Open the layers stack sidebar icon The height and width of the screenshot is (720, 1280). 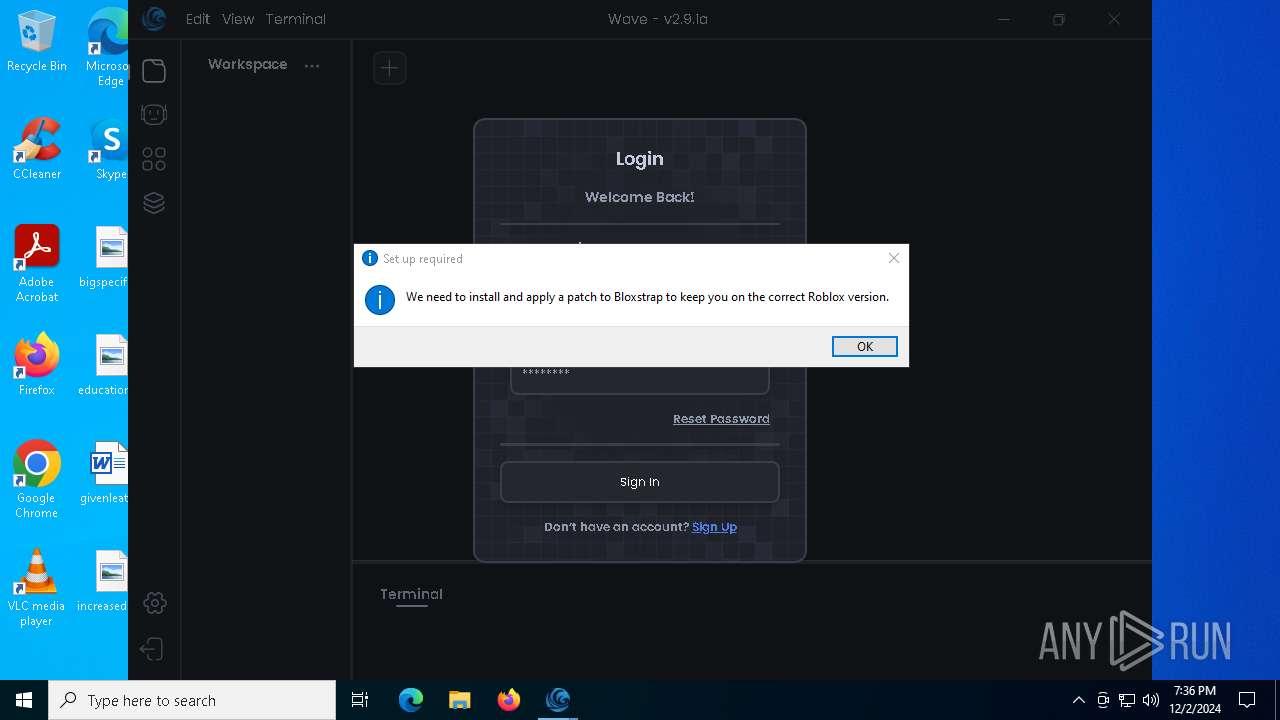coord(154,203)
